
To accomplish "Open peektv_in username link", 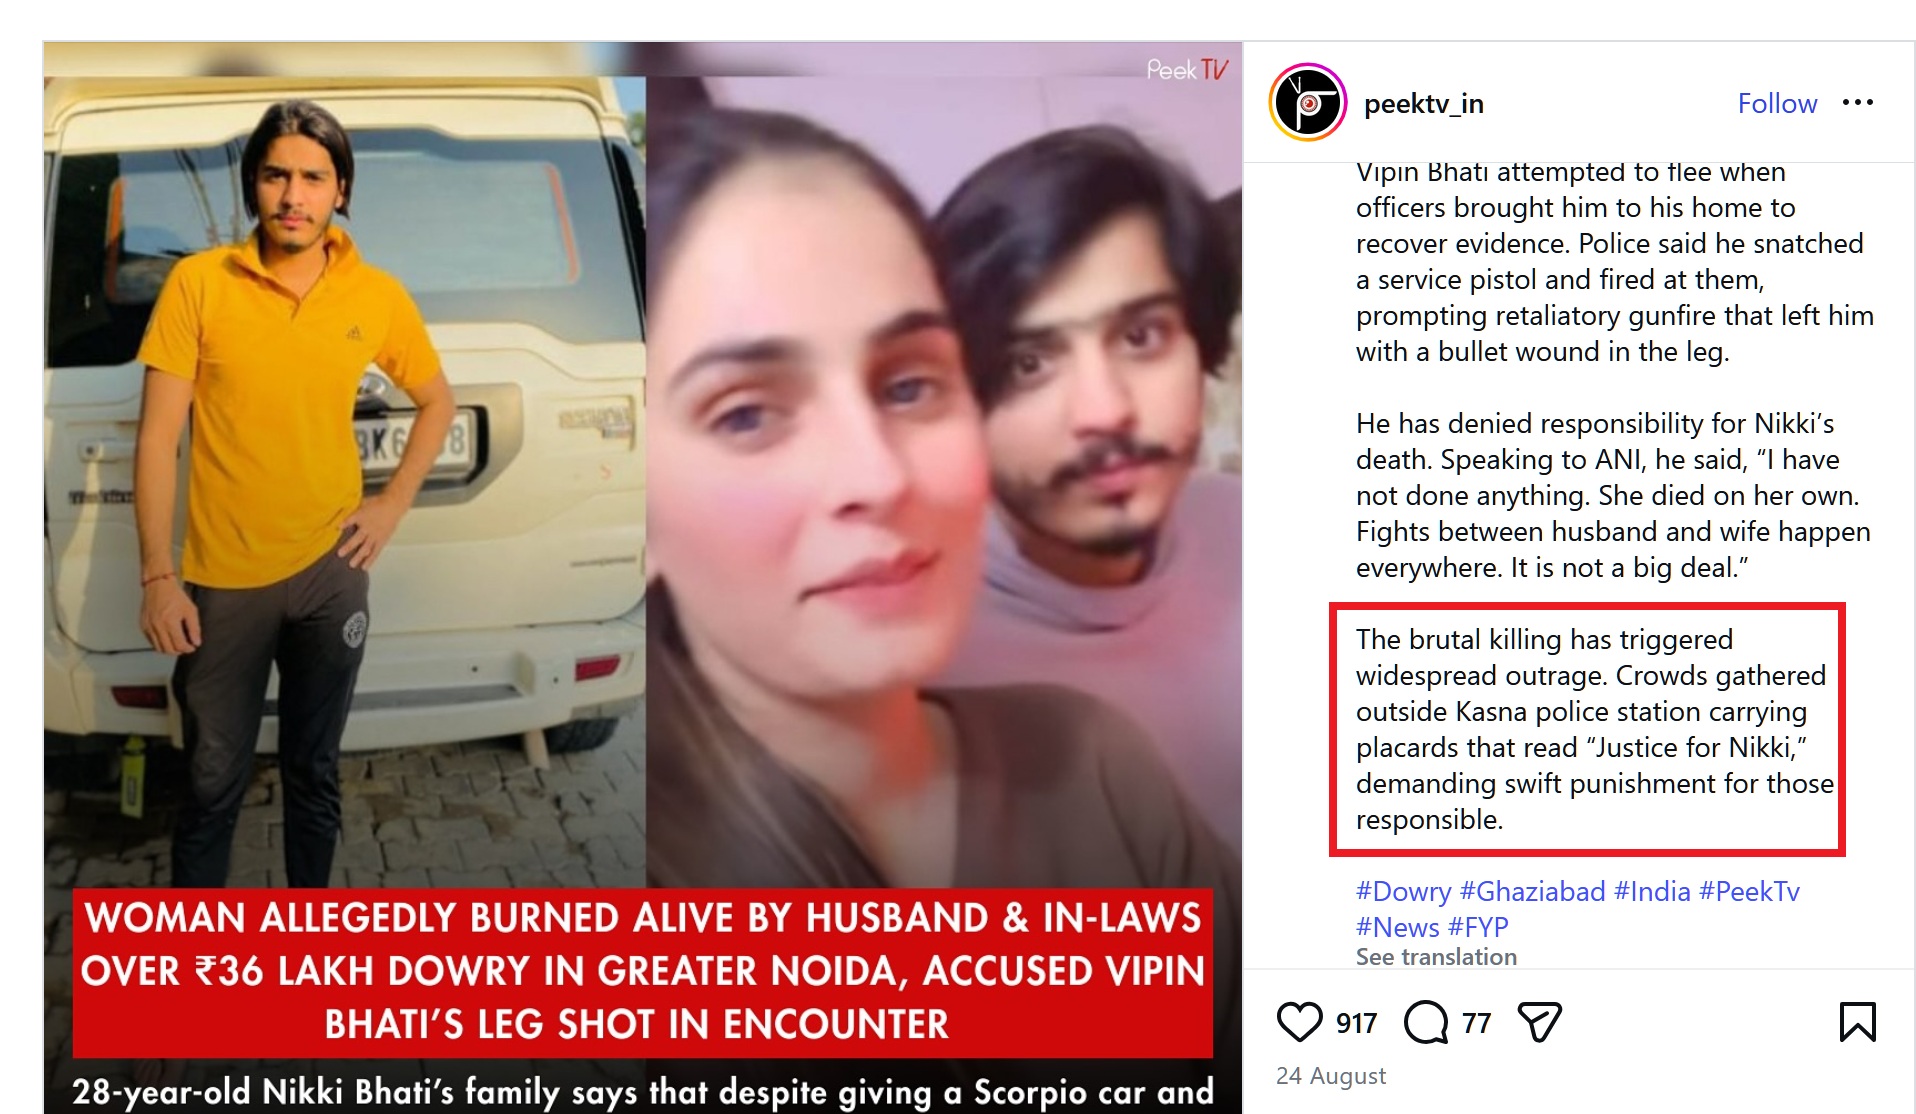I will [x=1423, y=104].
